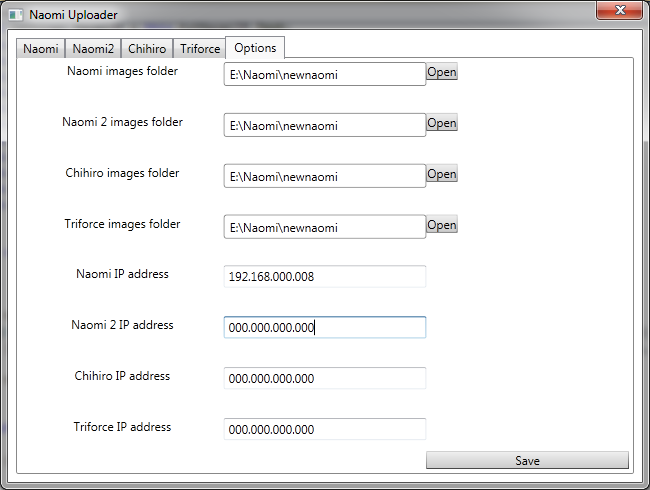Focus the Naomi images folder path field
Viewport: 650px width, 490px height.
(x=325, y=74)
